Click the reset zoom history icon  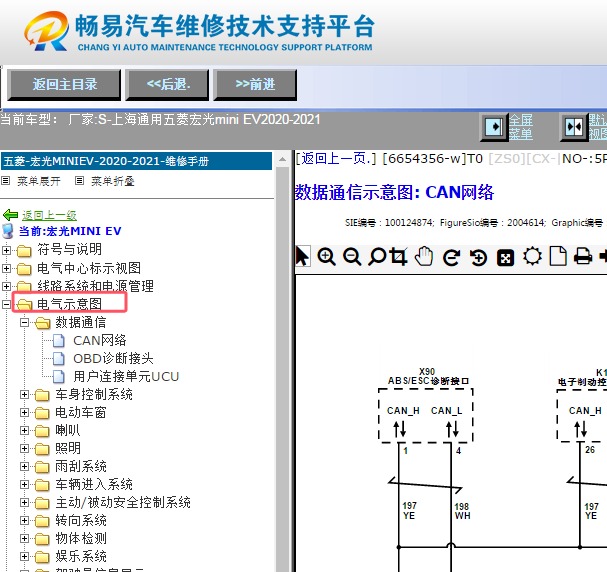click(x=478, y=257)
